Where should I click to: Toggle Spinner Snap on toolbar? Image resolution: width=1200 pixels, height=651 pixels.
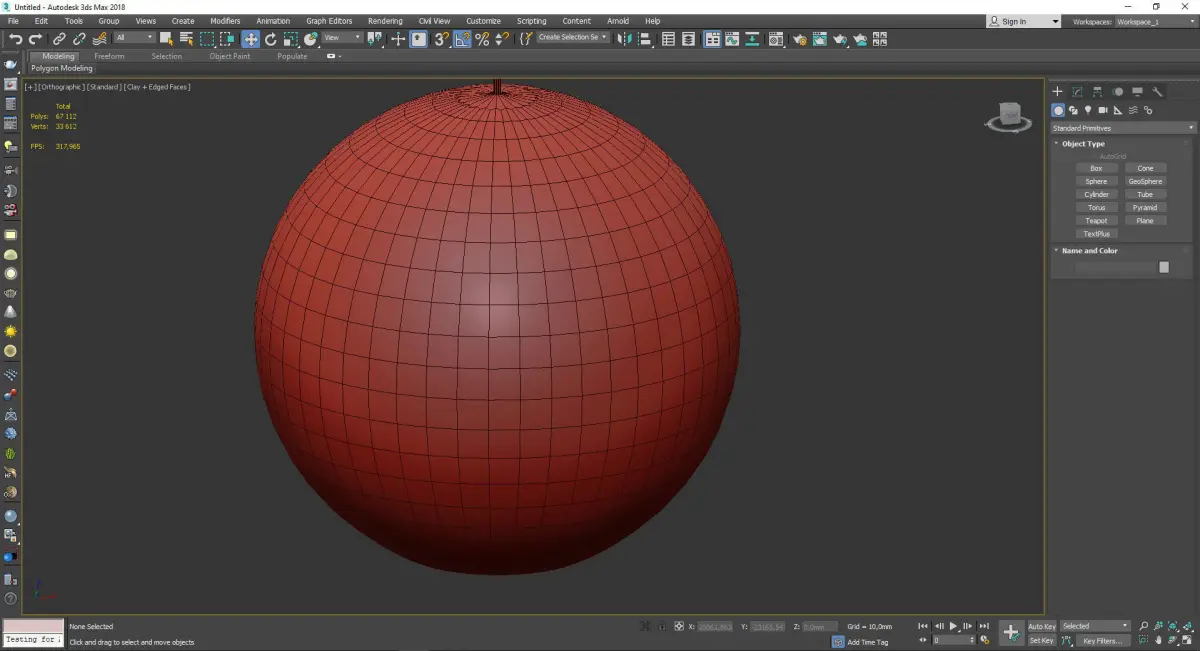tap(503, 39)
